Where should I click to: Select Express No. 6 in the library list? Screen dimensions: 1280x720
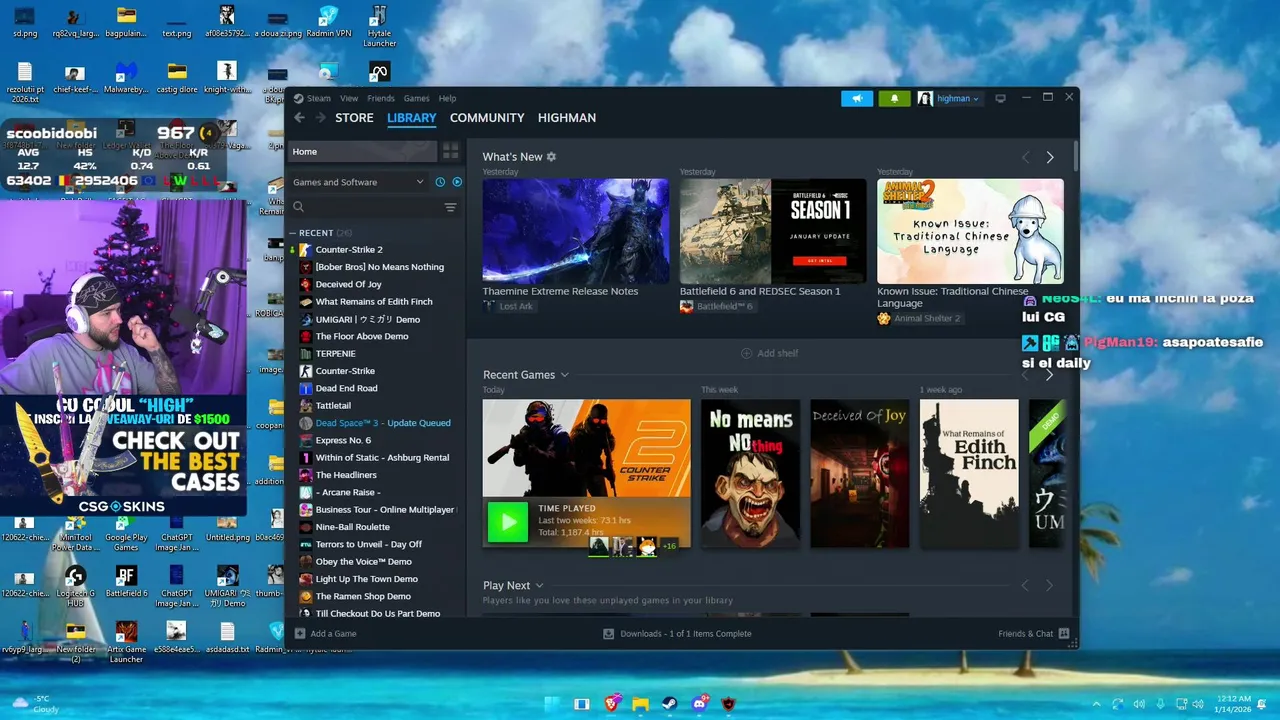(343, 440)
